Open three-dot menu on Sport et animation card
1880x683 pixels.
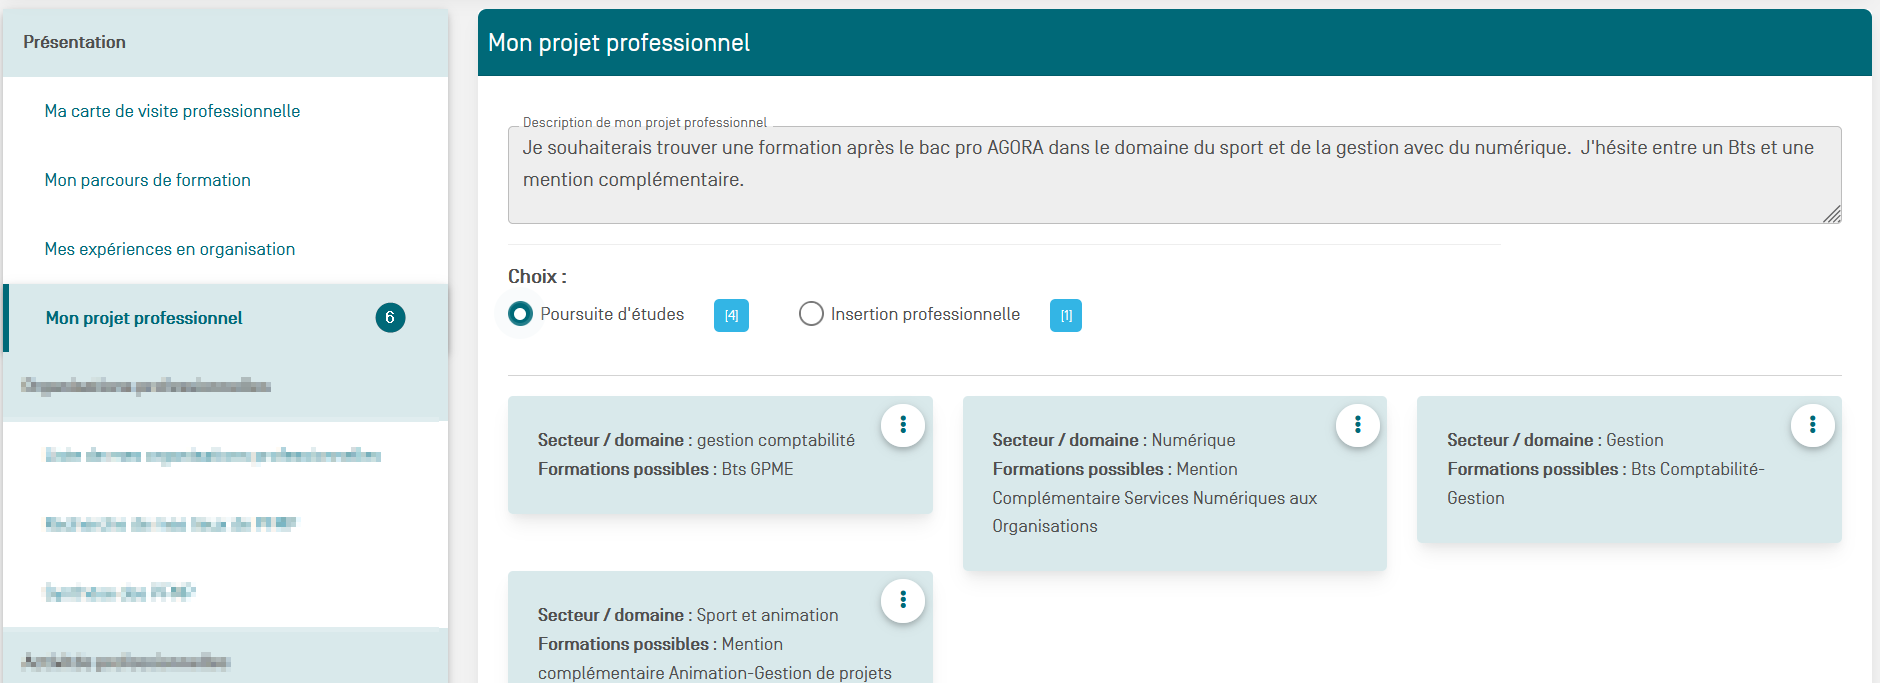(x=902, y=600)
